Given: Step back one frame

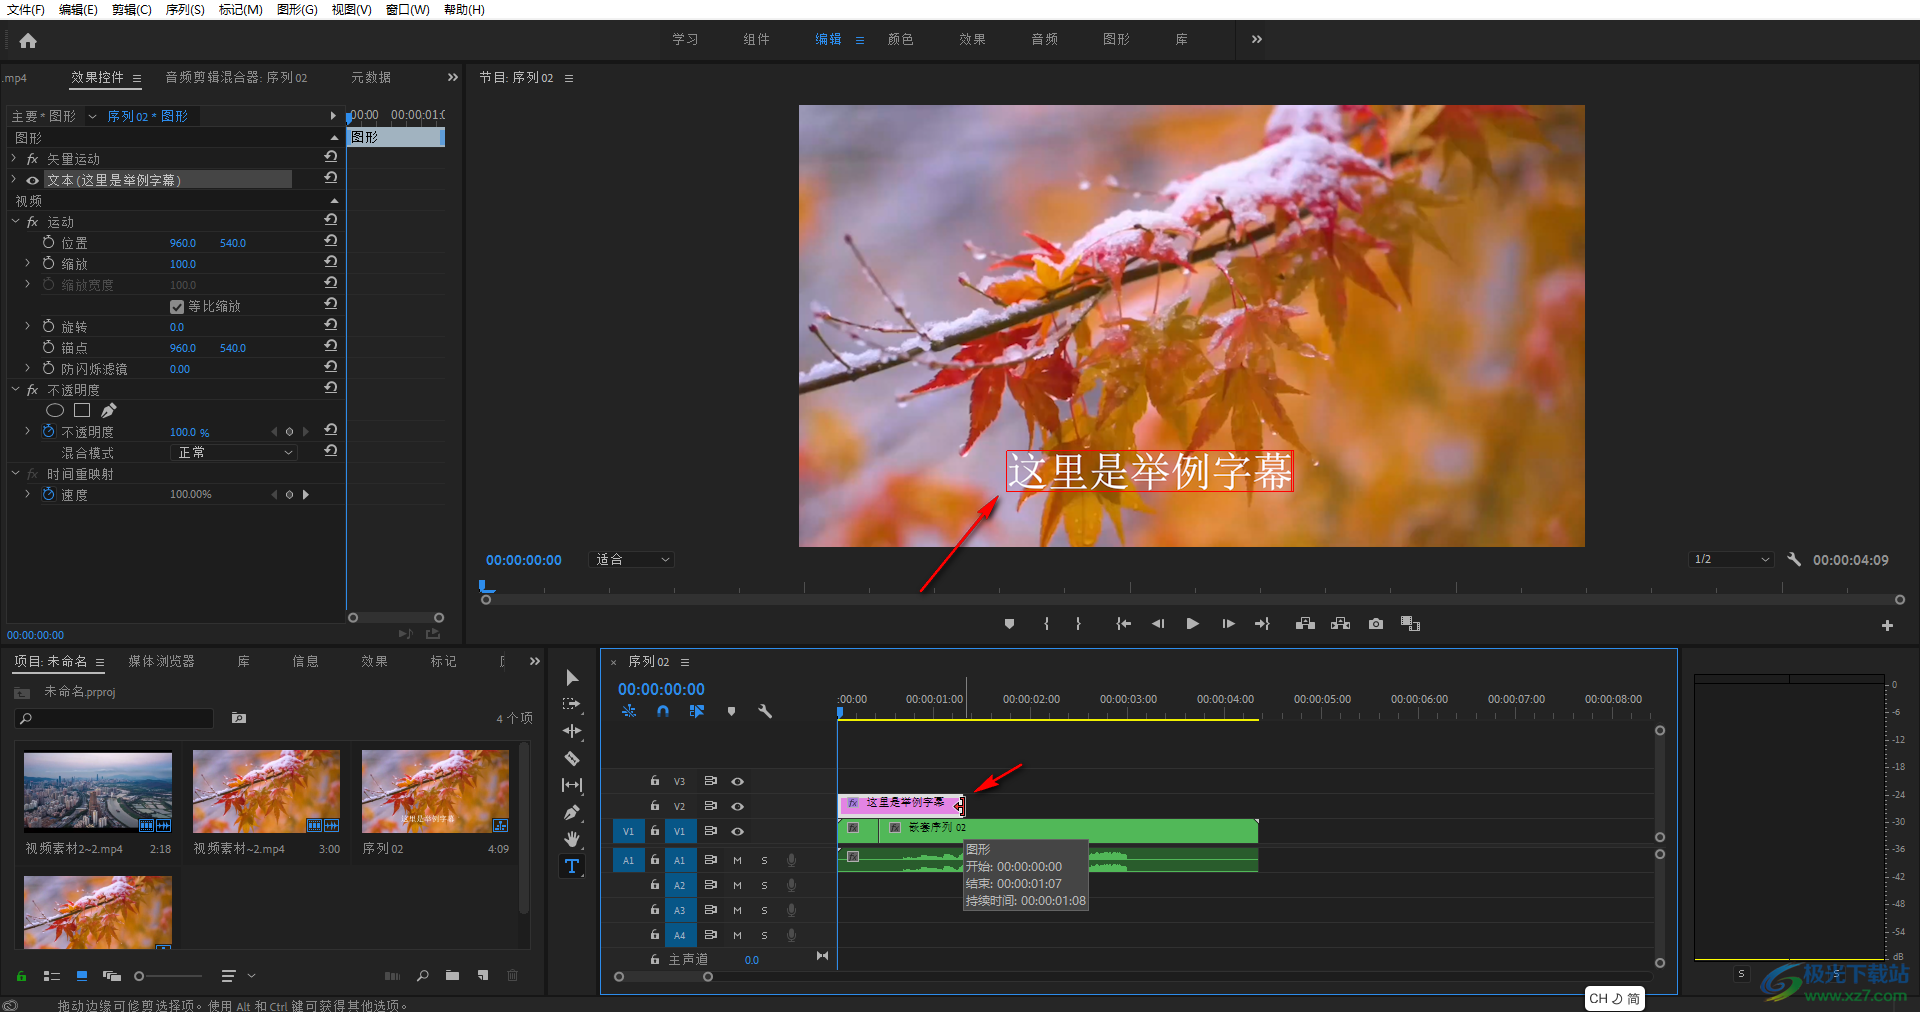Looking at the screenshot, I should coord(1158,624).
